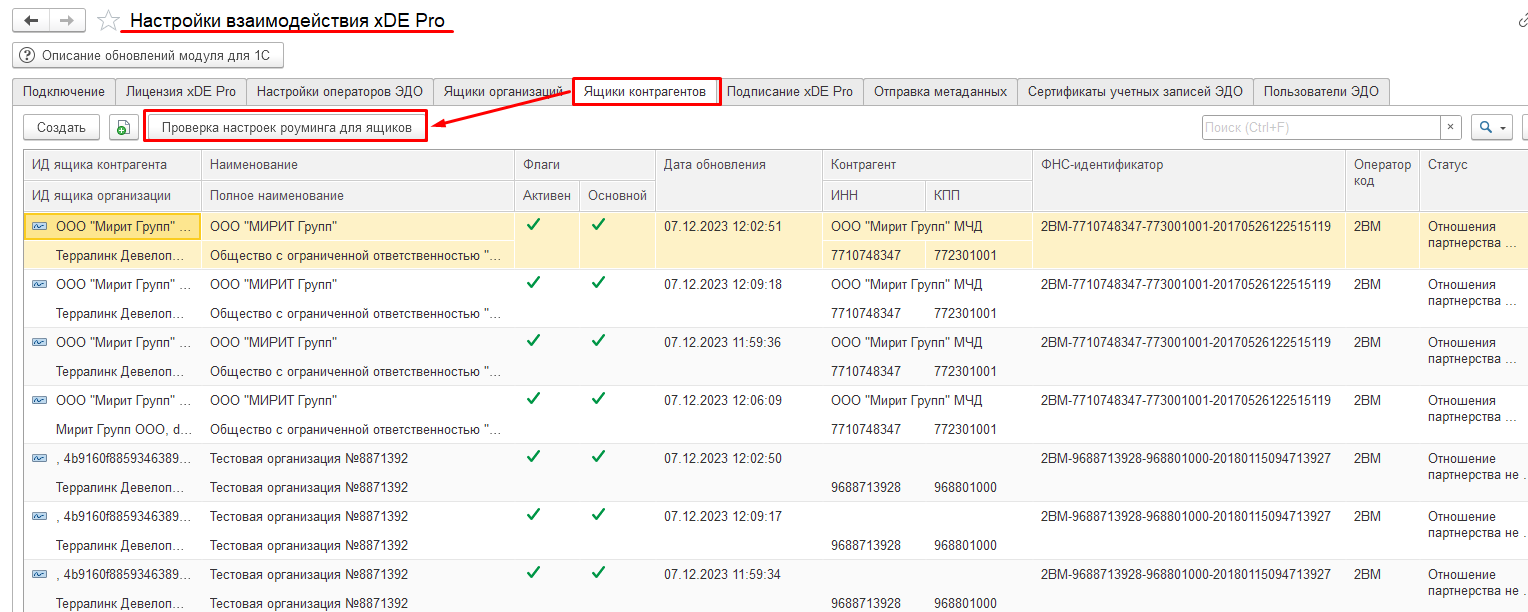Open the Подписание xDE Pro tab
Screen dimensions: 1528x612
(790, 91)
